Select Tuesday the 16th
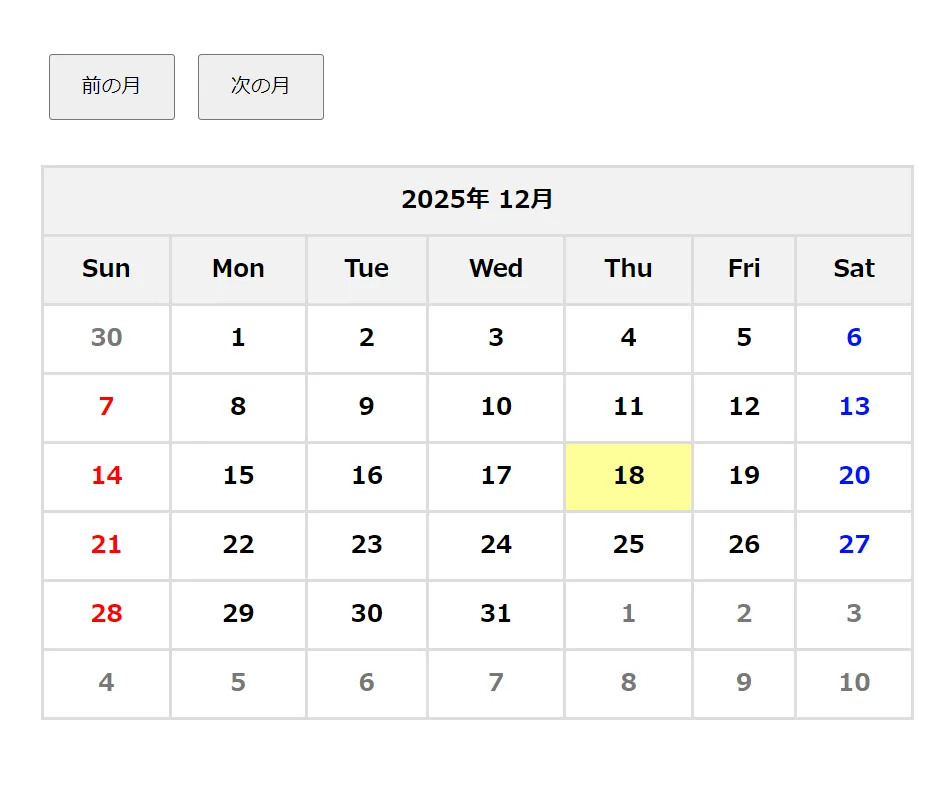947x809 pixels. coord(367,476)
